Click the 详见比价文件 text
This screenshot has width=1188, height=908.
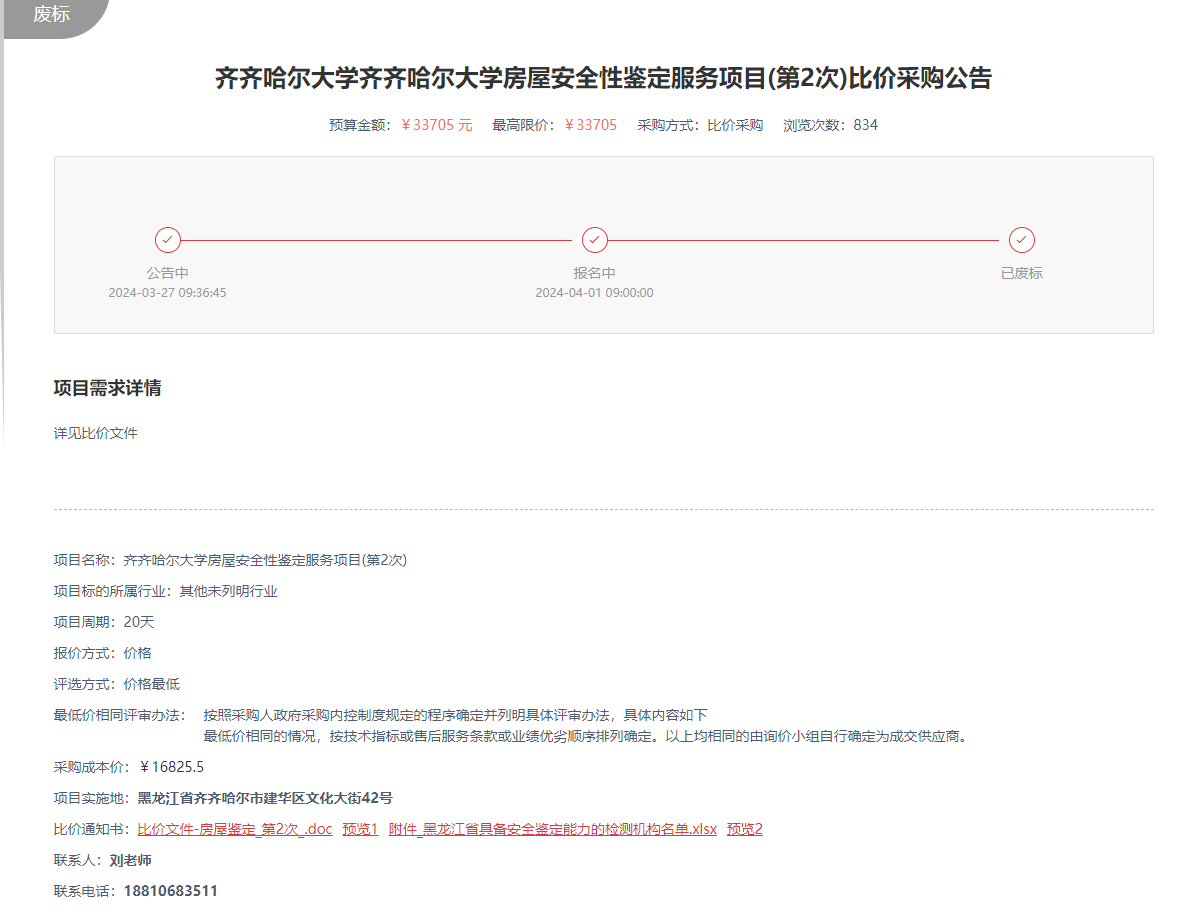(x=95, y=433)
